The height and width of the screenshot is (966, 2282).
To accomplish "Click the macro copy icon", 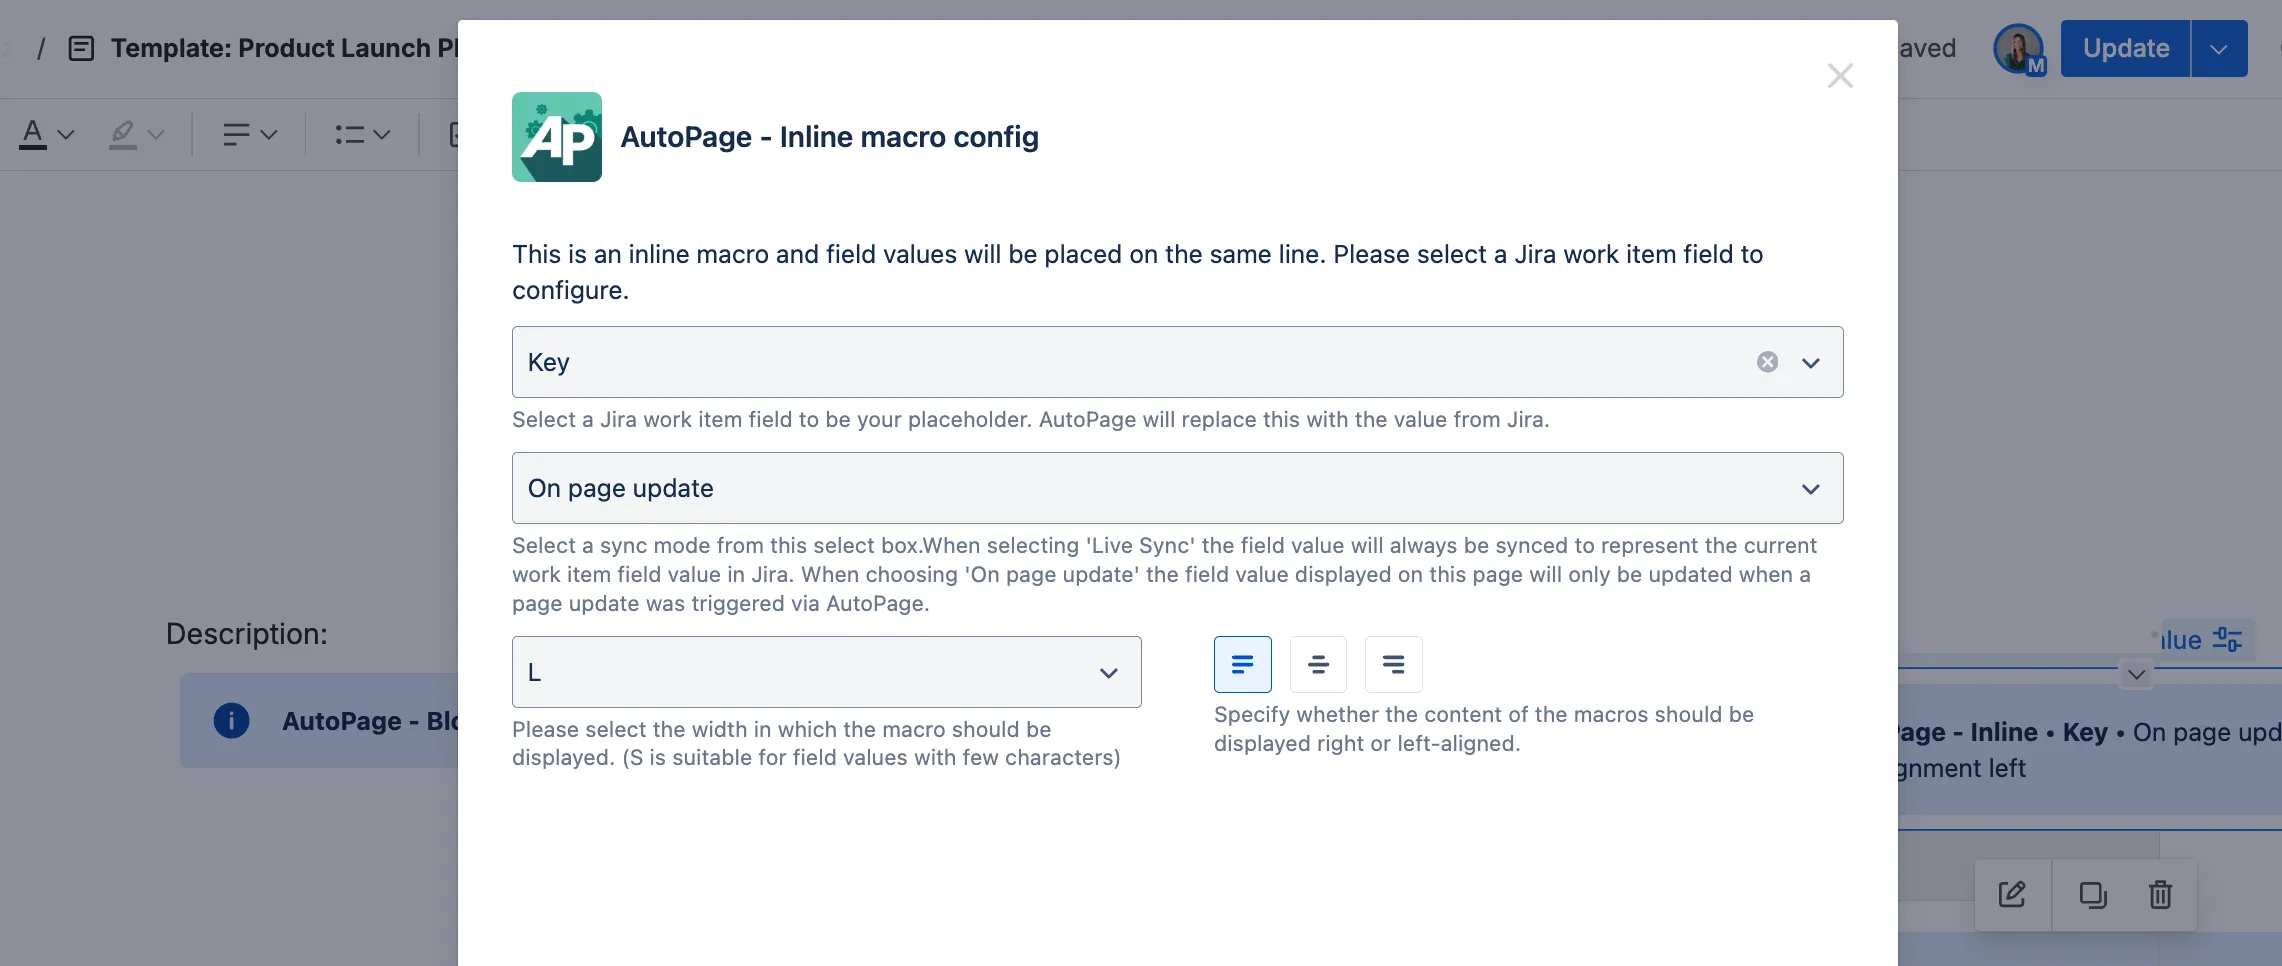I will coord(2092,894).
